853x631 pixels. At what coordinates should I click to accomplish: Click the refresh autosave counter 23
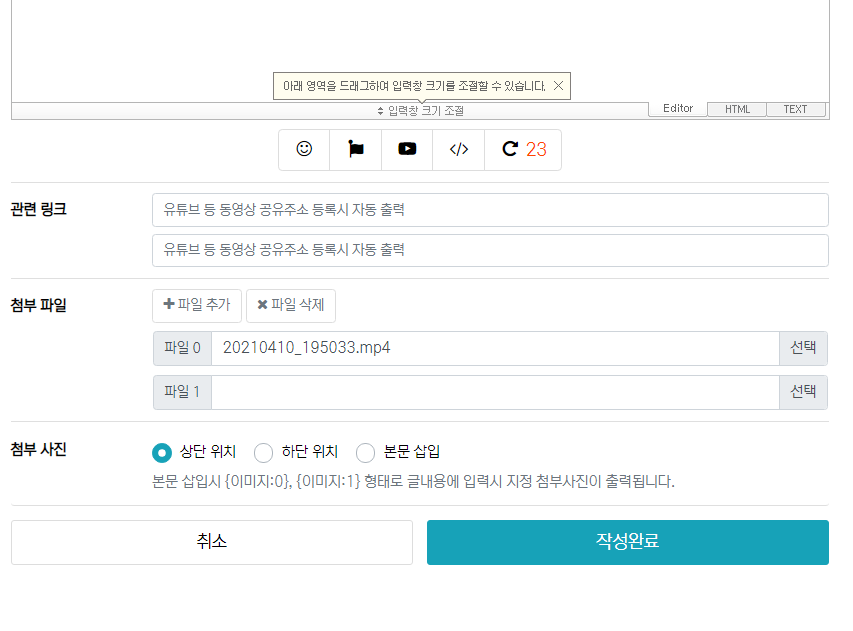523,150
